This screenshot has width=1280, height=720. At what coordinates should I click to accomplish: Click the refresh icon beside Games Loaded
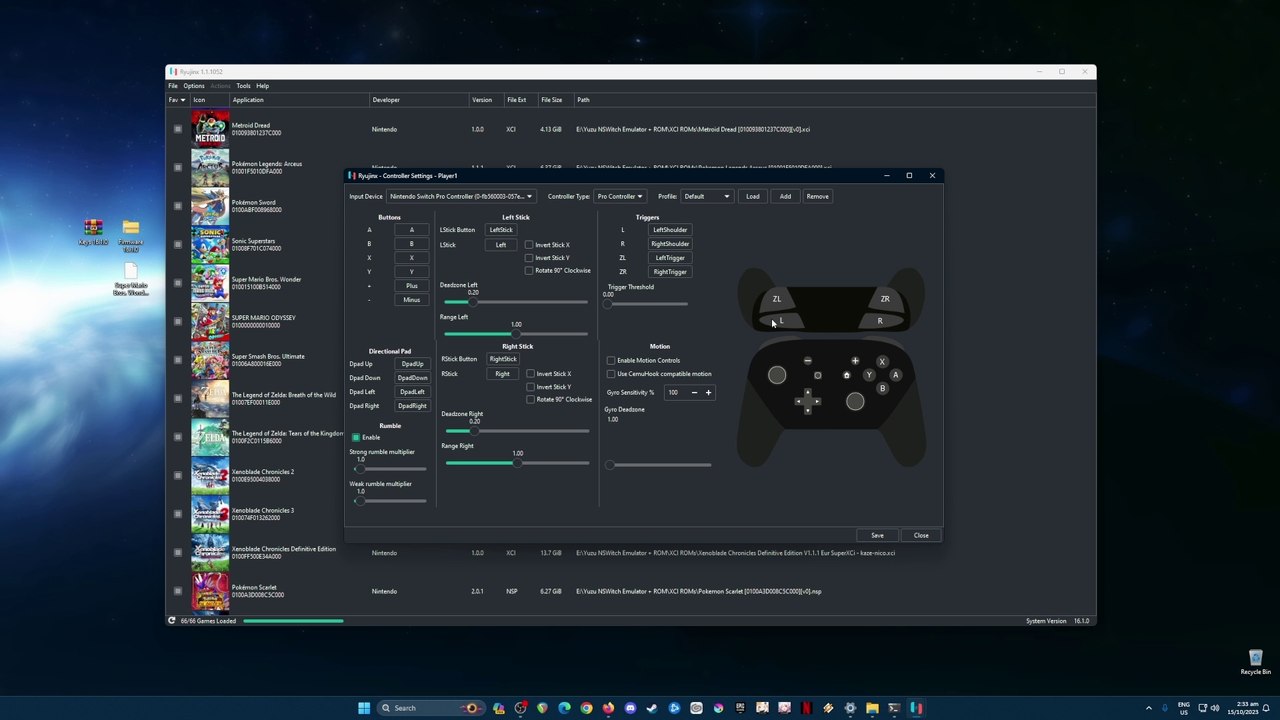coord(172,621)
